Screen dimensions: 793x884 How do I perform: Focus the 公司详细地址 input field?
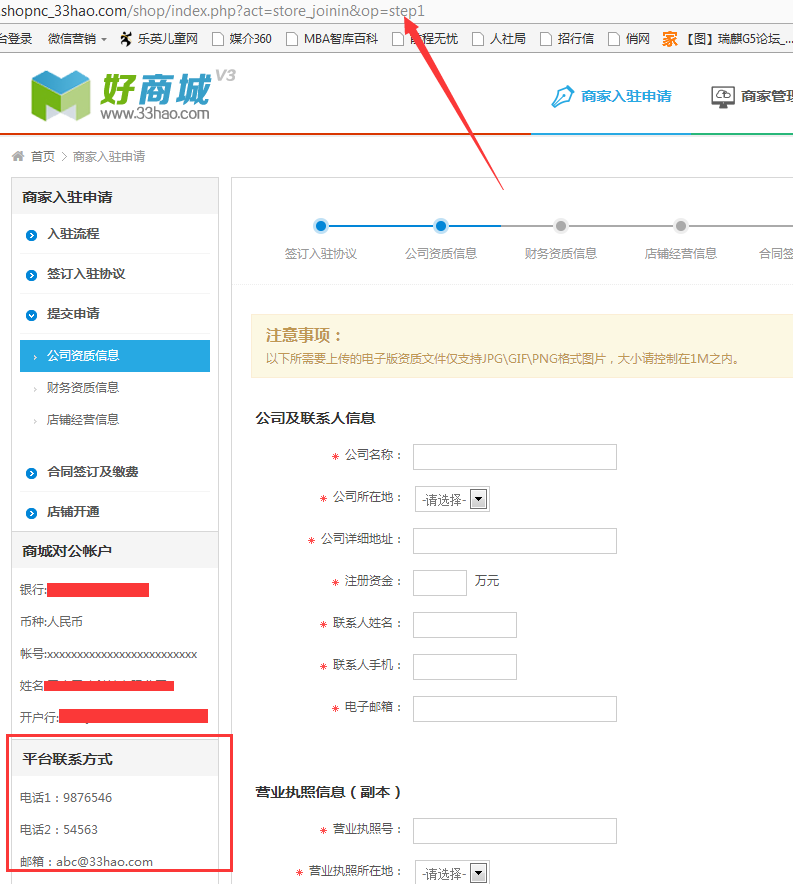[x=515, y=541]
